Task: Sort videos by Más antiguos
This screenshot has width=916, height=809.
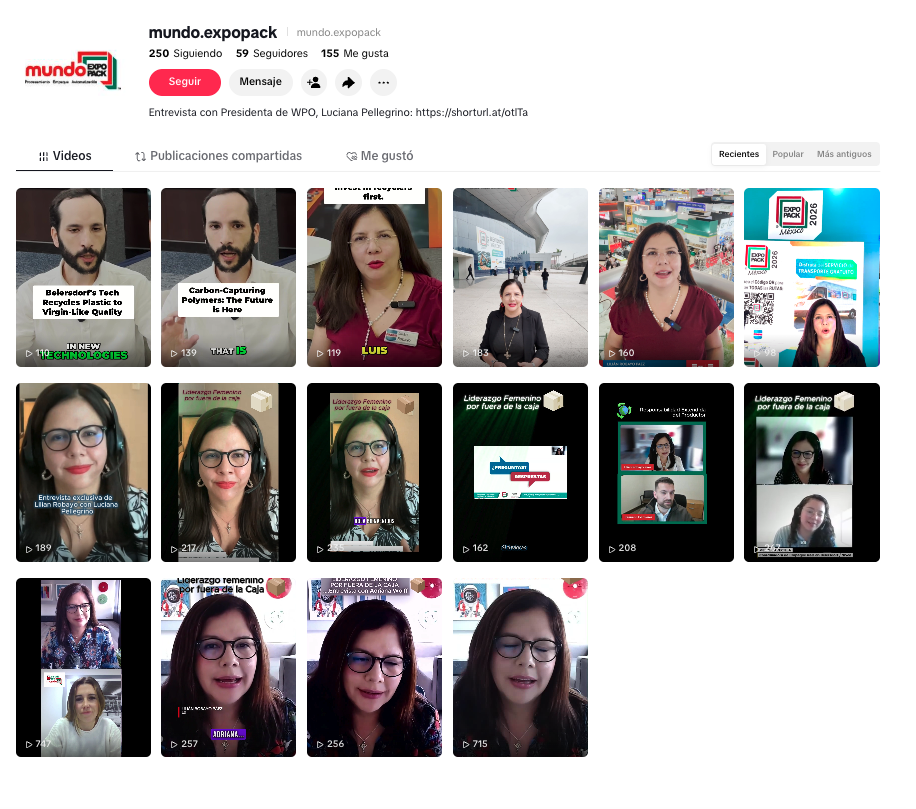Action: coord(844,154)
